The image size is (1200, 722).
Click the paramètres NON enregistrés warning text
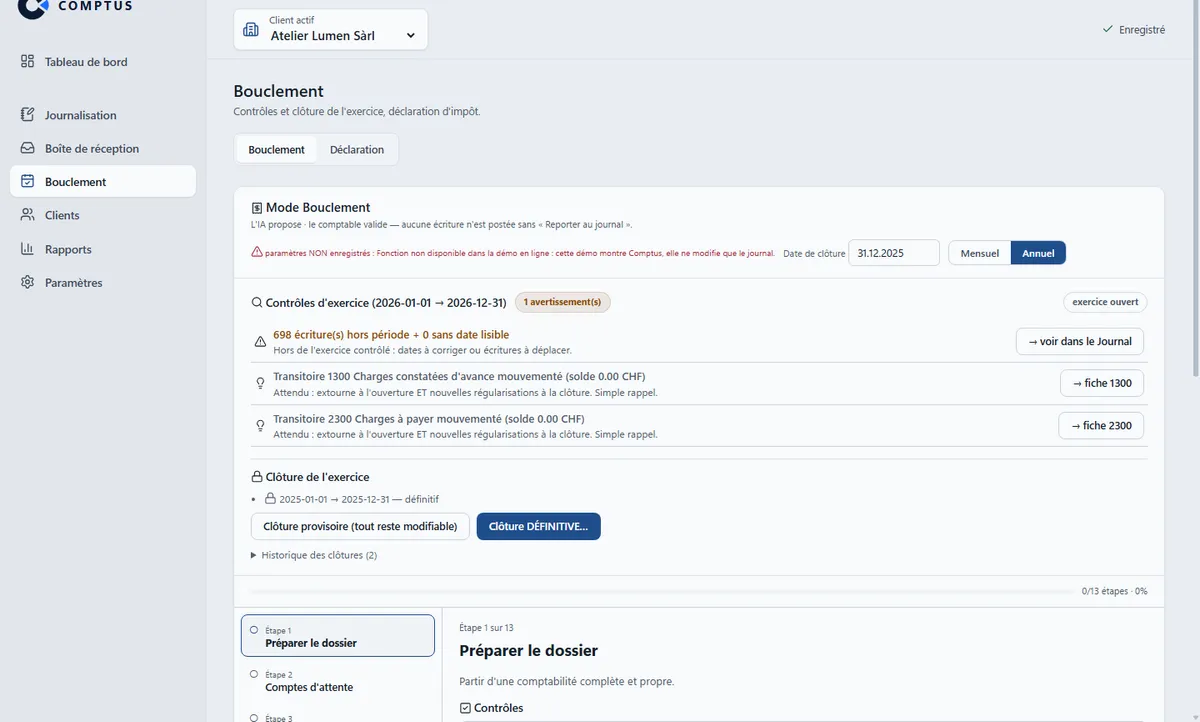520,253
